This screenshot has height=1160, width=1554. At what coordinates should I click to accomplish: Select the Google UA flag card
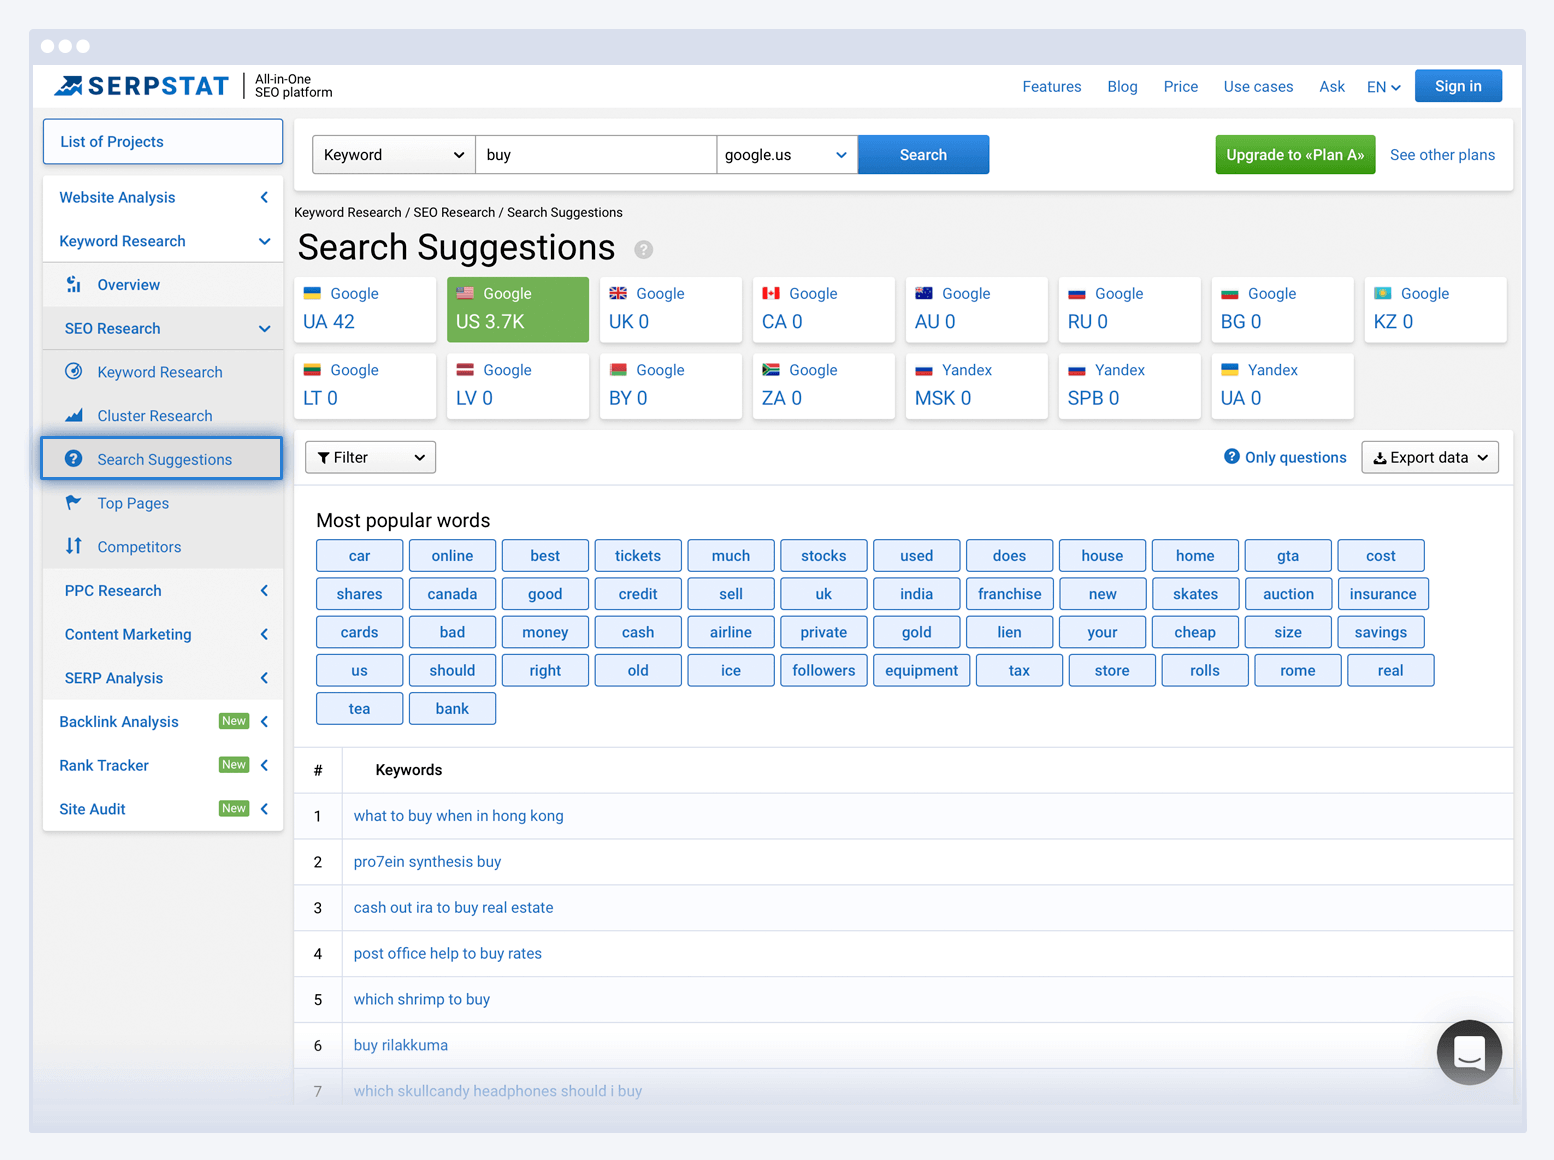click(365, 309)
